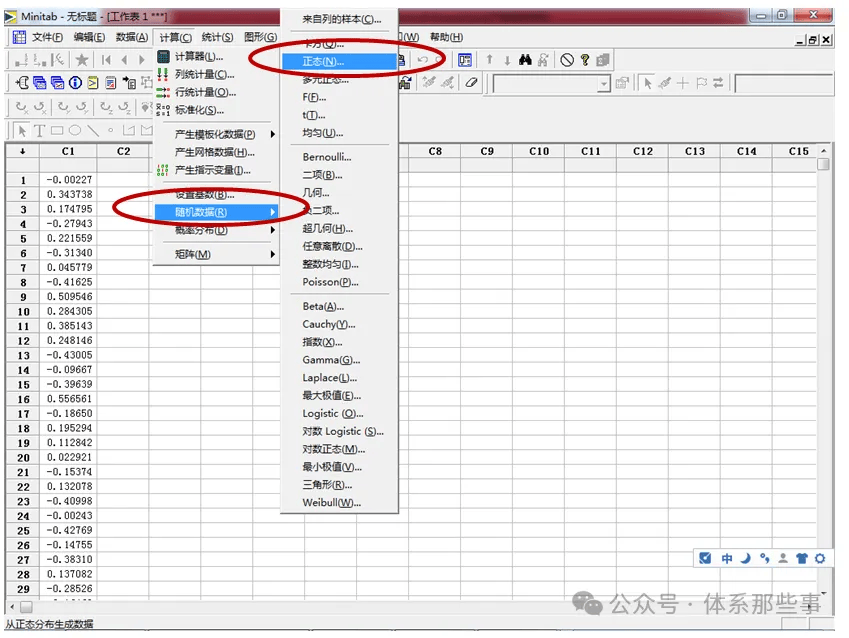The width and height of the screenshot is (849, 638).
Task: Click the shirt skin icon on the input method bar
Action: click(802, 558)
